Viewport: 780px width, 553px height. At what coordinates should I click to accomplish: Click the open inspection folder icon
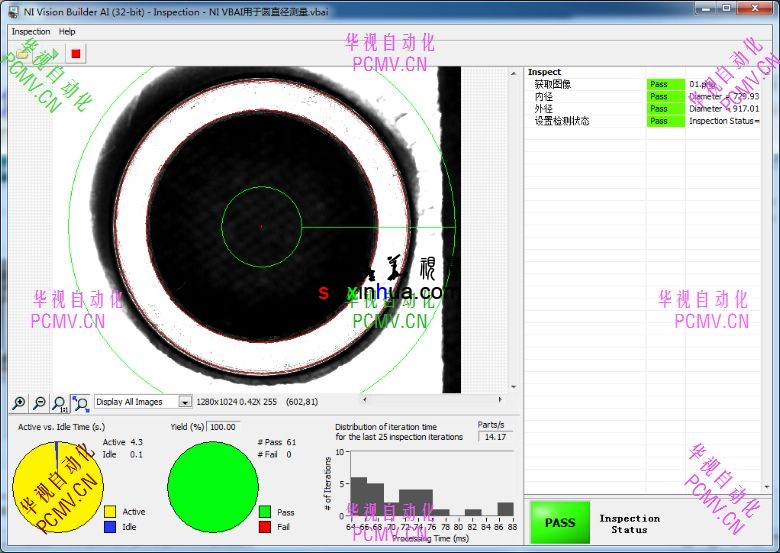(22, 53)
